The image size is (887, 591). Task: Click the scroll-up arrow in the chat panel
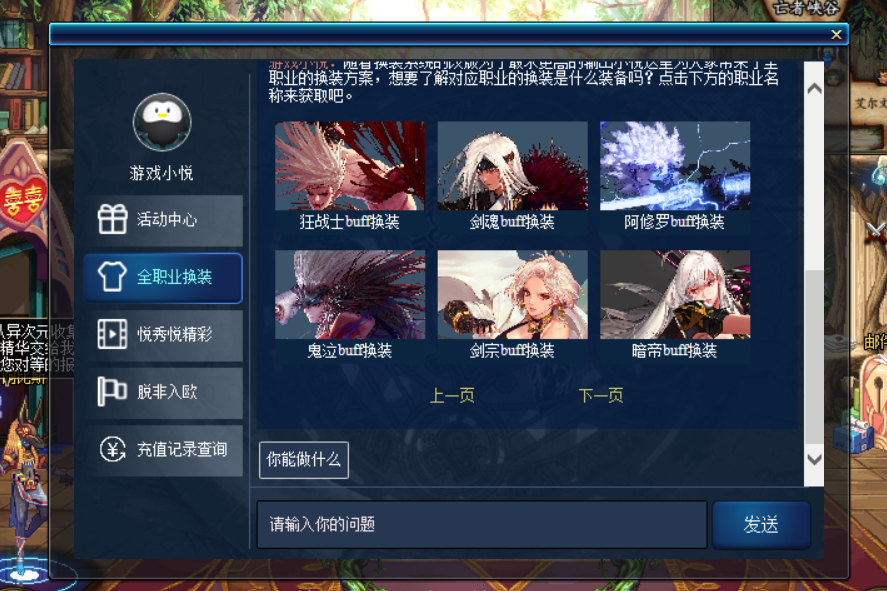click(814, 88)
